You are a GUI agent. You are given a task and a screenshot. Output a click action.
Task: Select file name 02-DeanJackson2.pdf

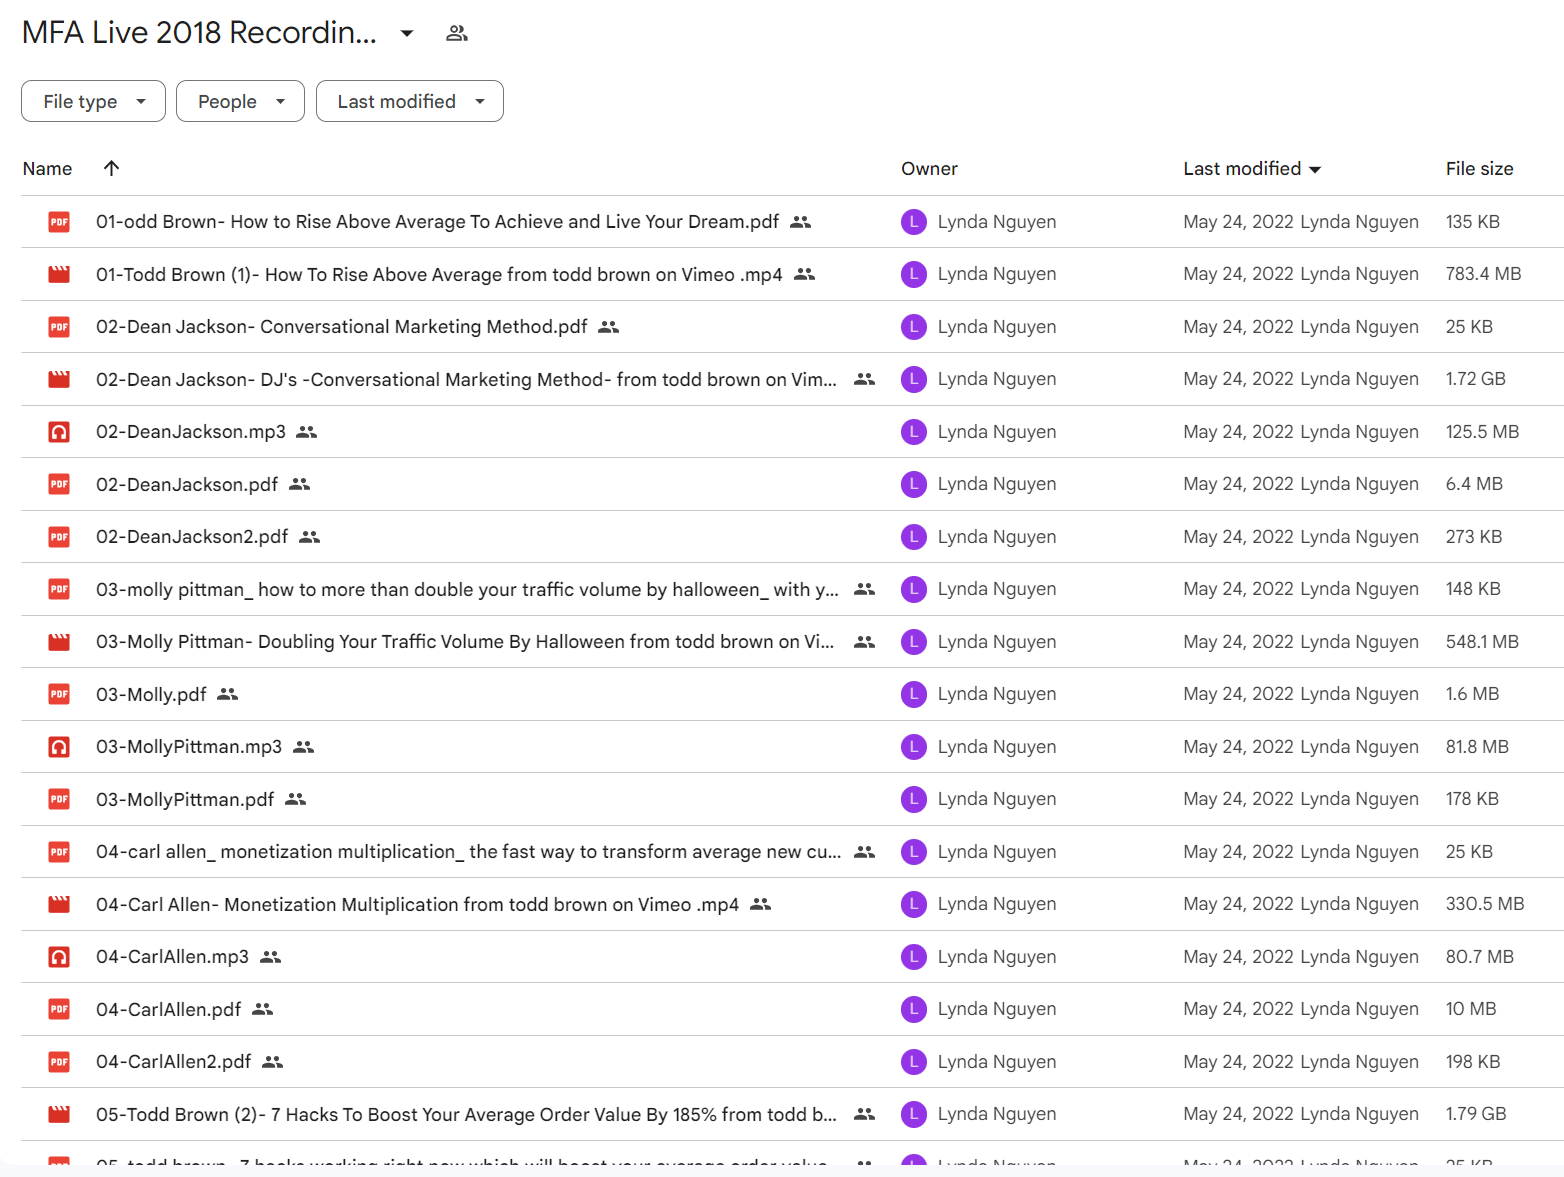click(192, 537)
